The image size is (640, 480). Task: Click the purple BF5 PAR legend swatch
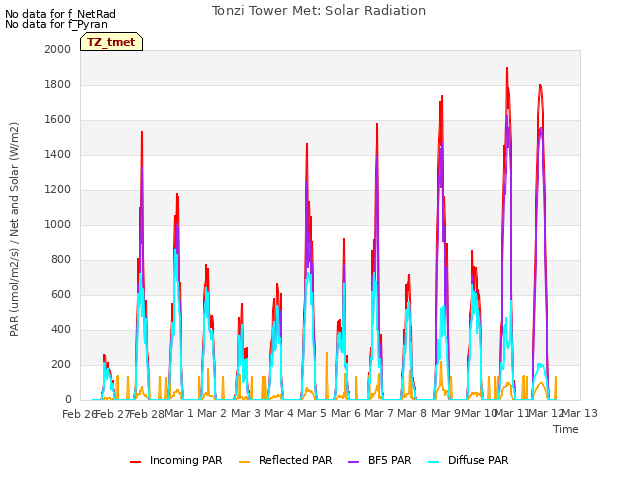(x=353, y=461)
